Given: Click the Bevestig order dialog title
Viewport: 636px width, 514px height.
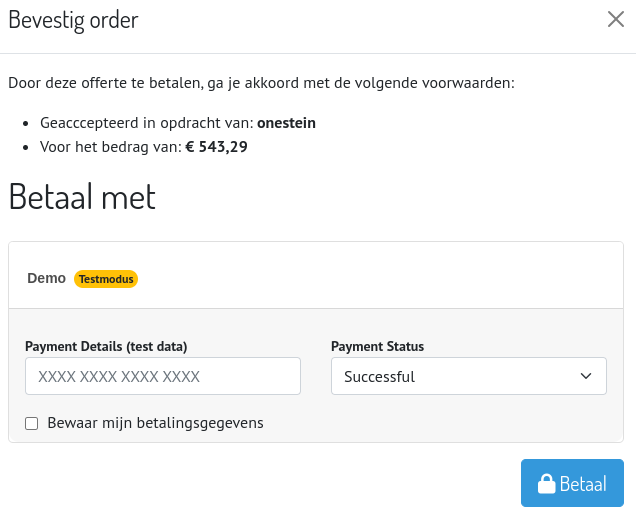Looking at the screenshot, I should pos(73,19).
